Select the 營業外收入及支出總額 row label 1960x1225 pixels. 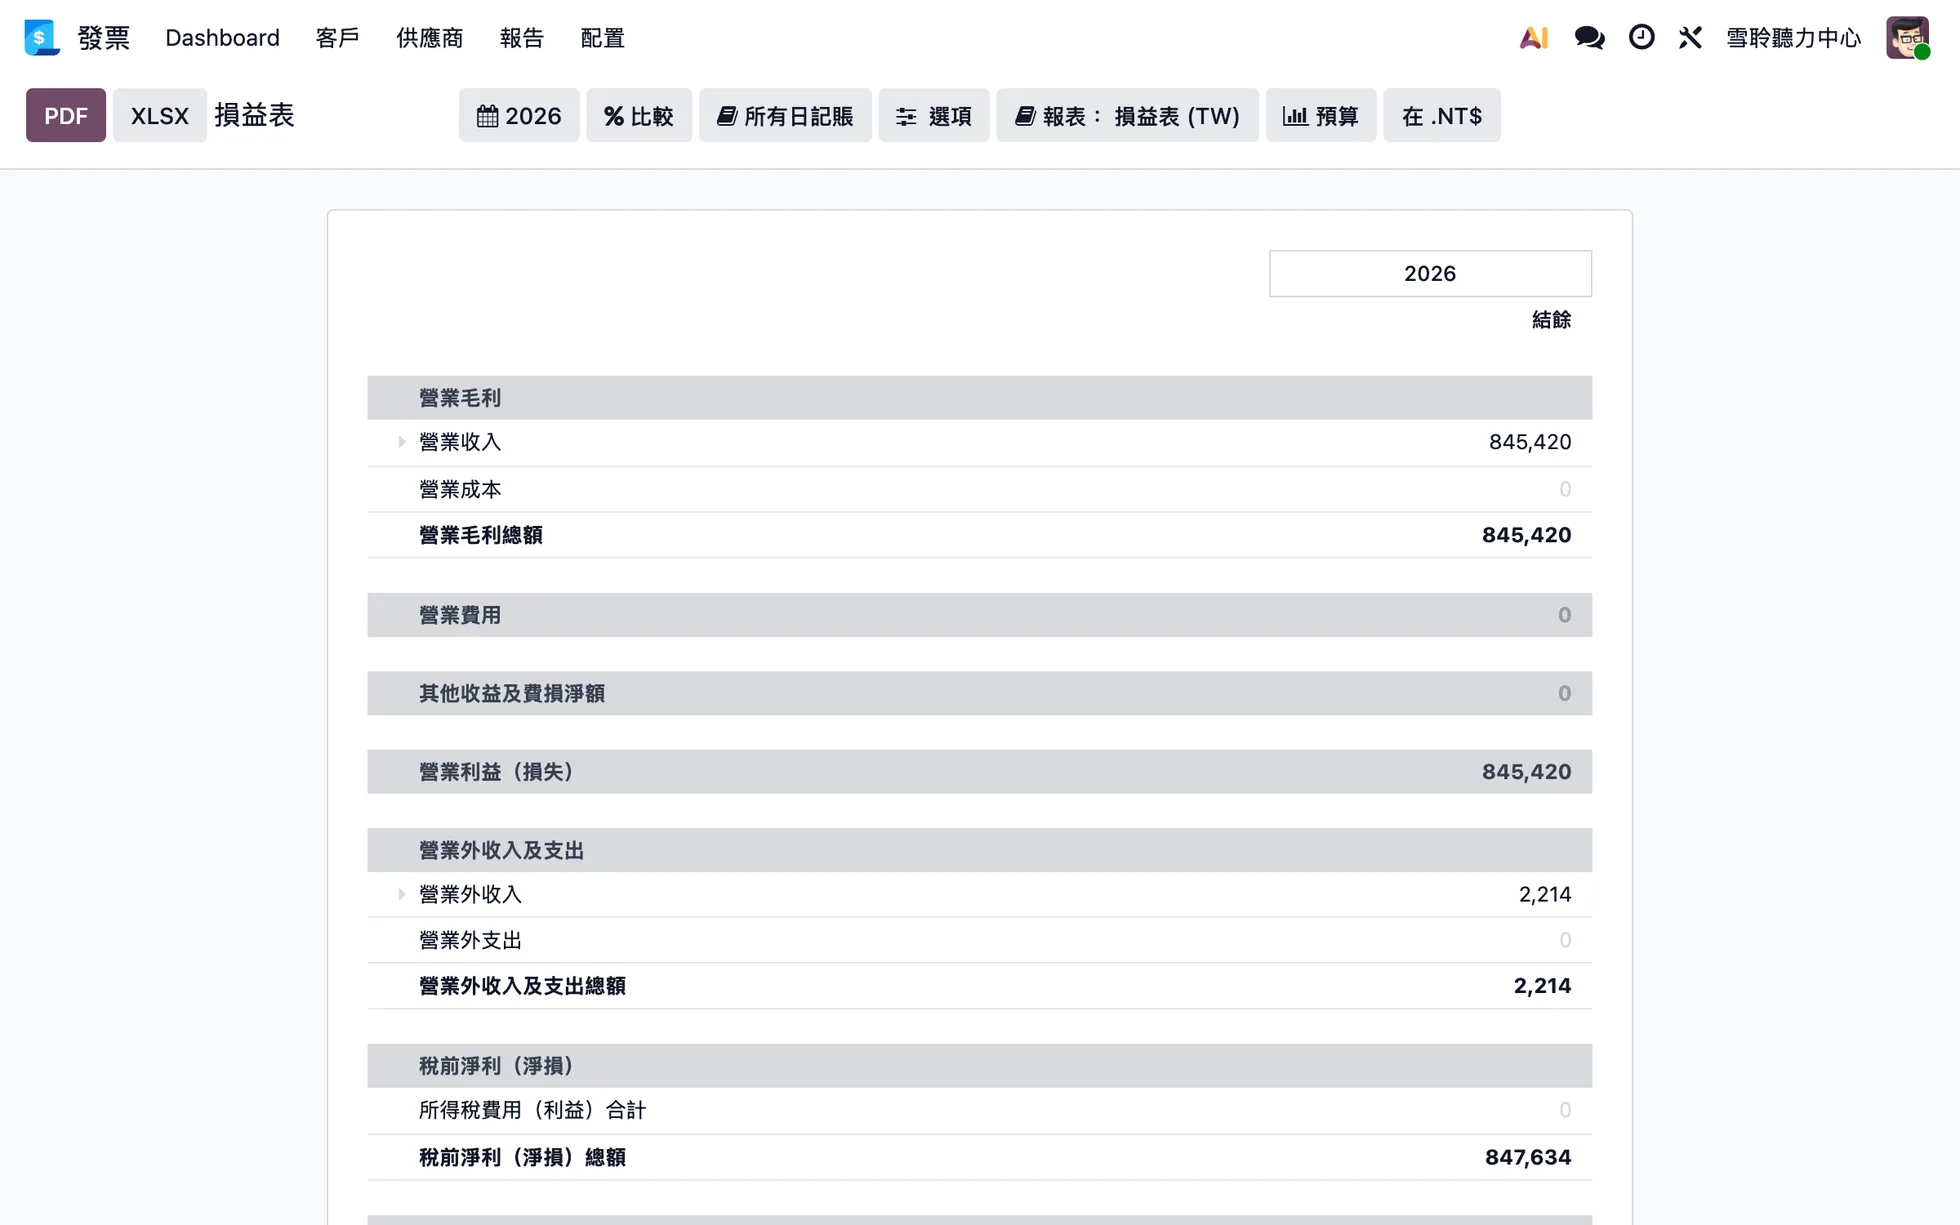[523, 986]
